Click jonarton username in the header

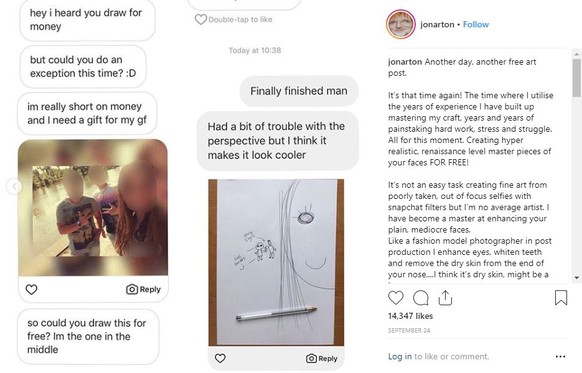point(437,24)
